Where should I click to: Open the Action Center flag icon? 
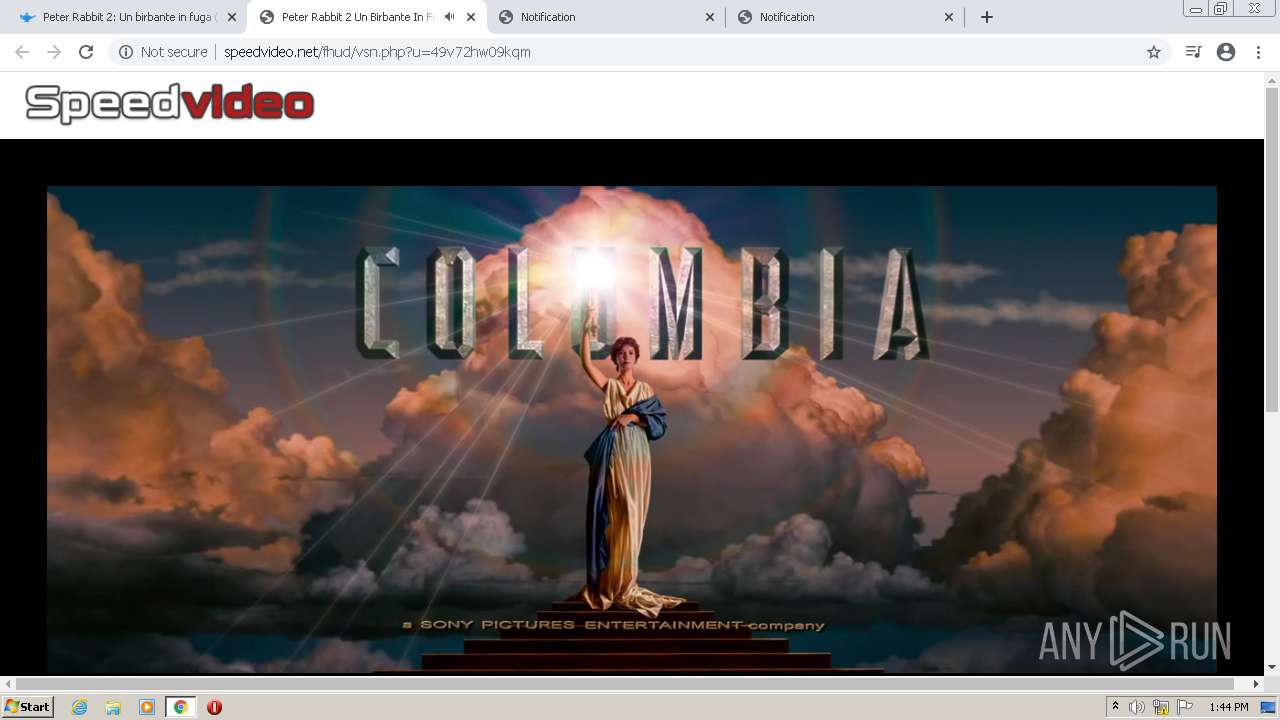click(x=1185, y=707)
